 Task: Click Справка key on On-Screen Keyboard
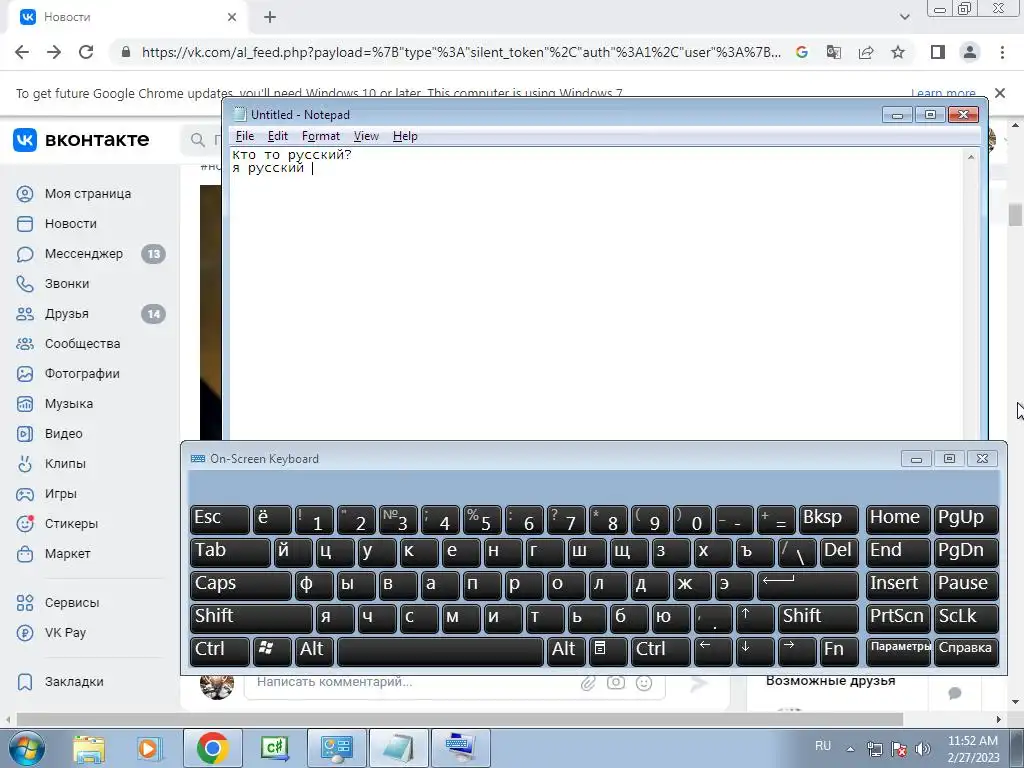click(966, 651)
